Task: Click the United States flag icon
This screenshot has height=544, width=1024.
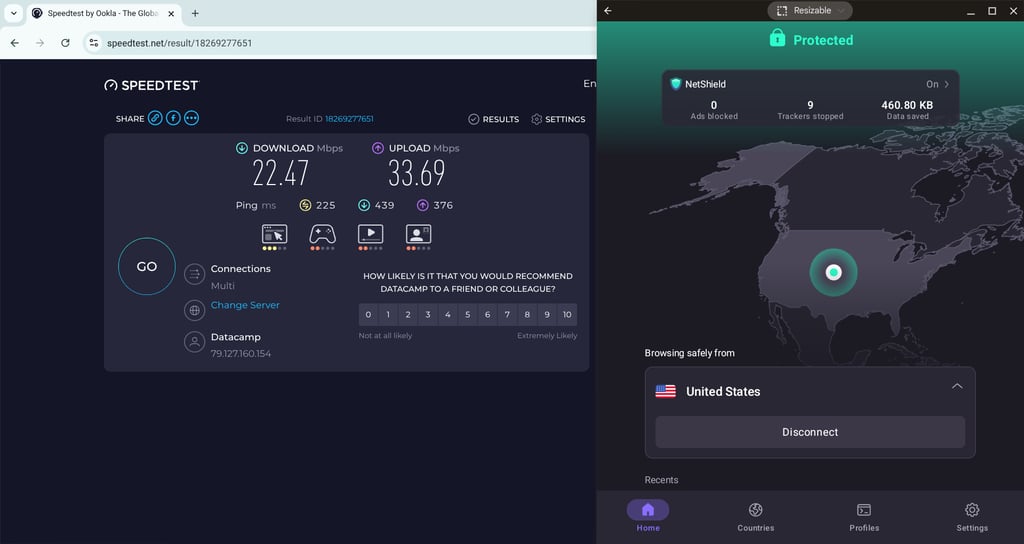Action: 665,391
